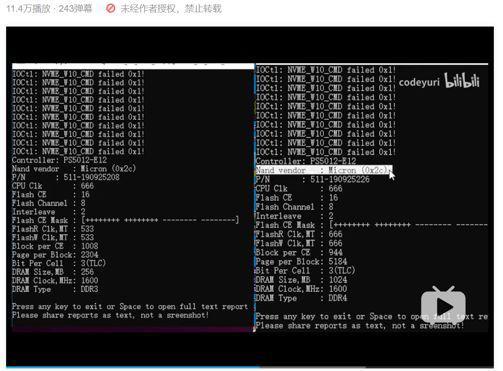Click the P/N 511-190925226 line
Image resolution: width=503 pixels, height=371 pixels.
[312, 179]
